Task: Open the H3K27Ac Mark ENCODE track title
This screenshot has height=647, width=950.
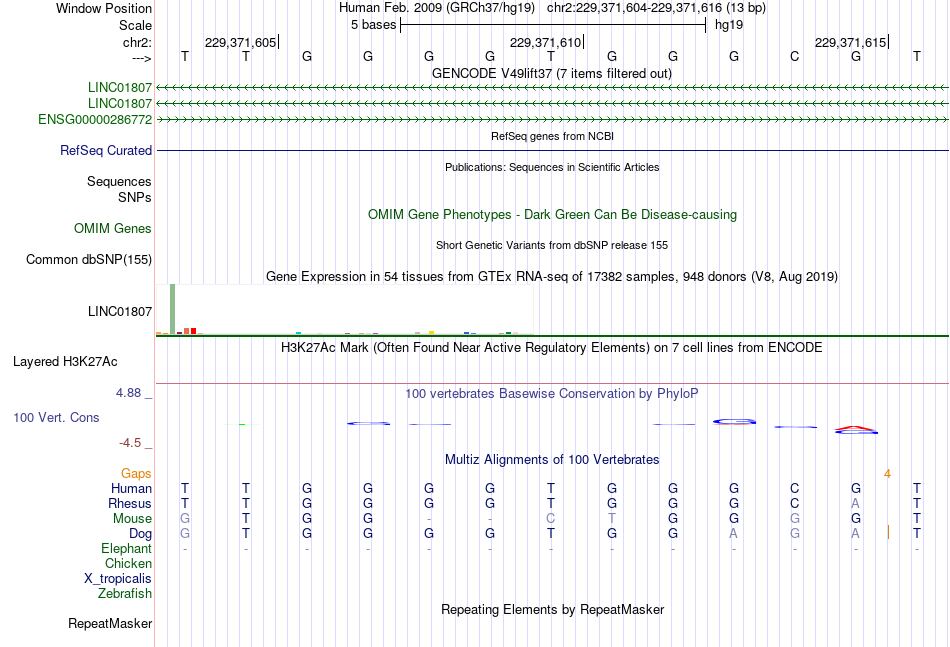Action: coord(552,348)
